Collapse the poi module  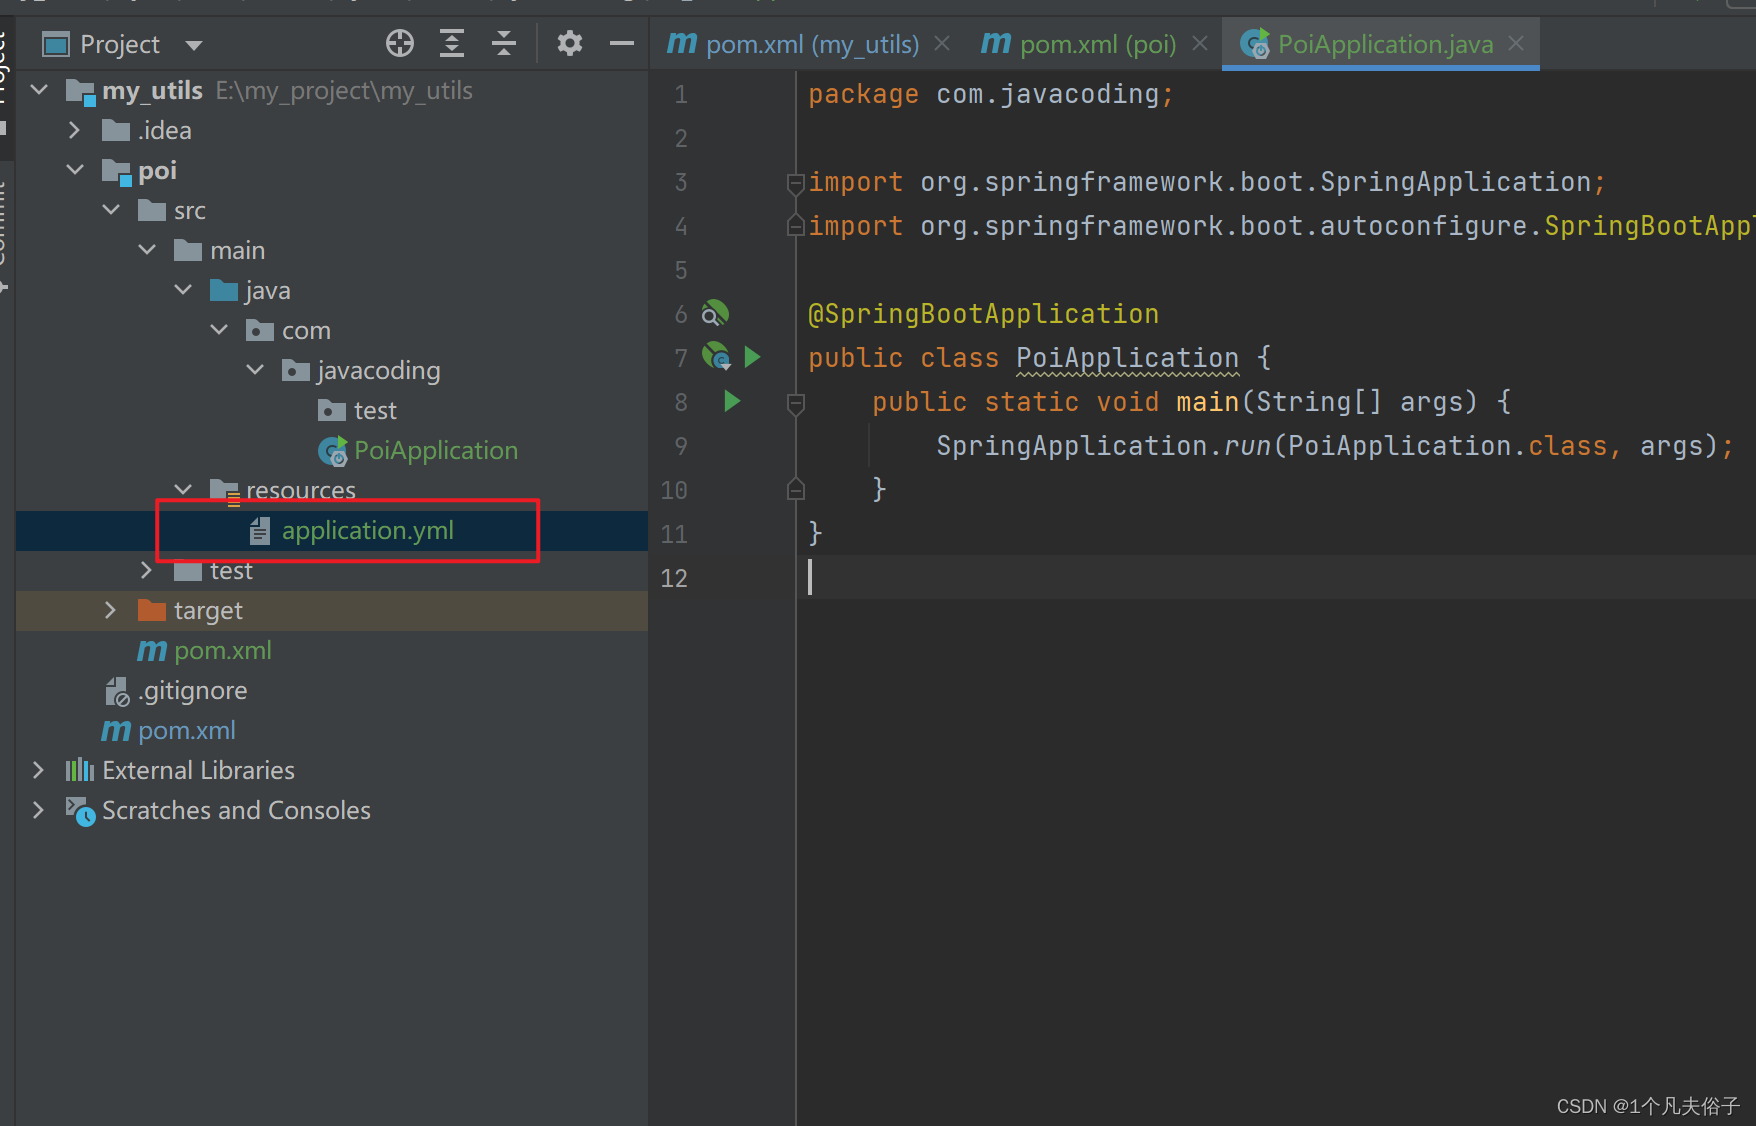[x=75, y=170]
